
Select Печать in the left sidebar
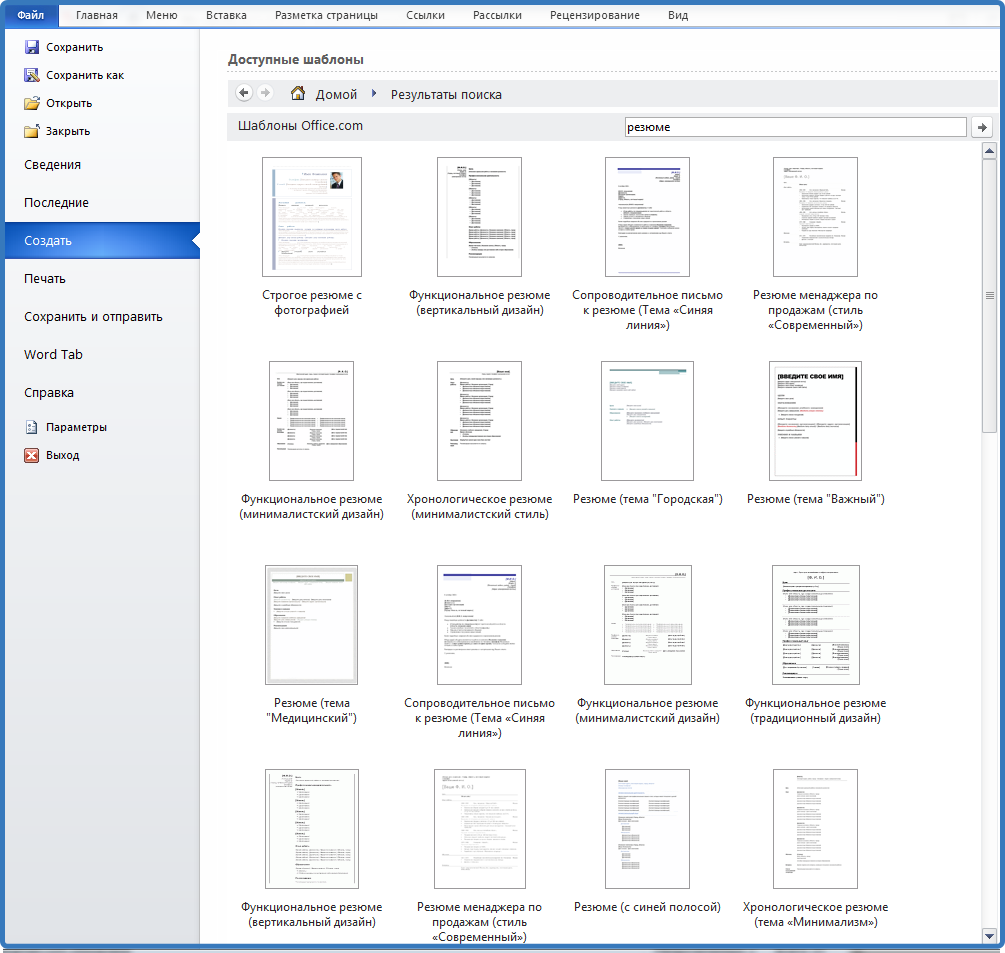45,279
